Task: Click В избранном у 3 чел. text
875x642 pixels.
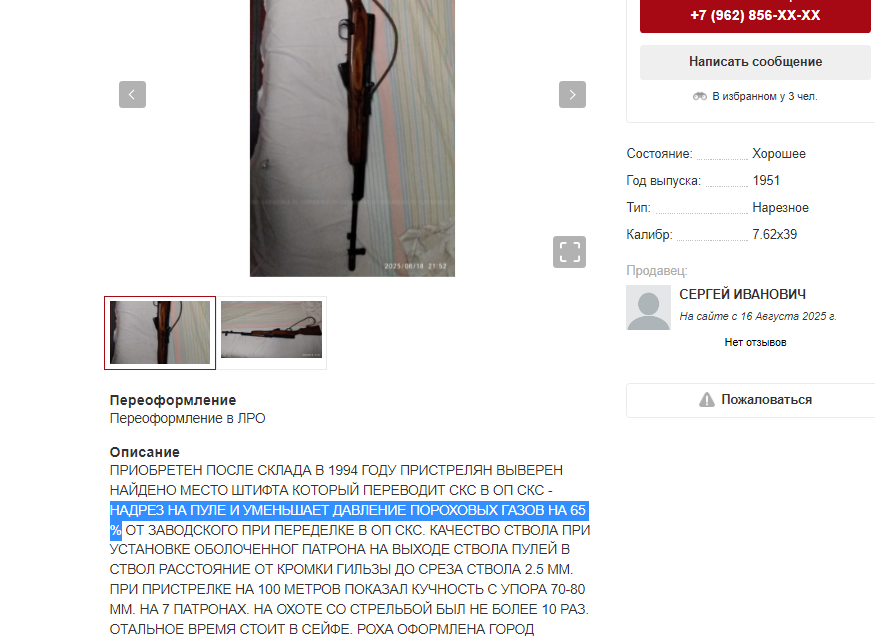Action: [x=765, y=97]
